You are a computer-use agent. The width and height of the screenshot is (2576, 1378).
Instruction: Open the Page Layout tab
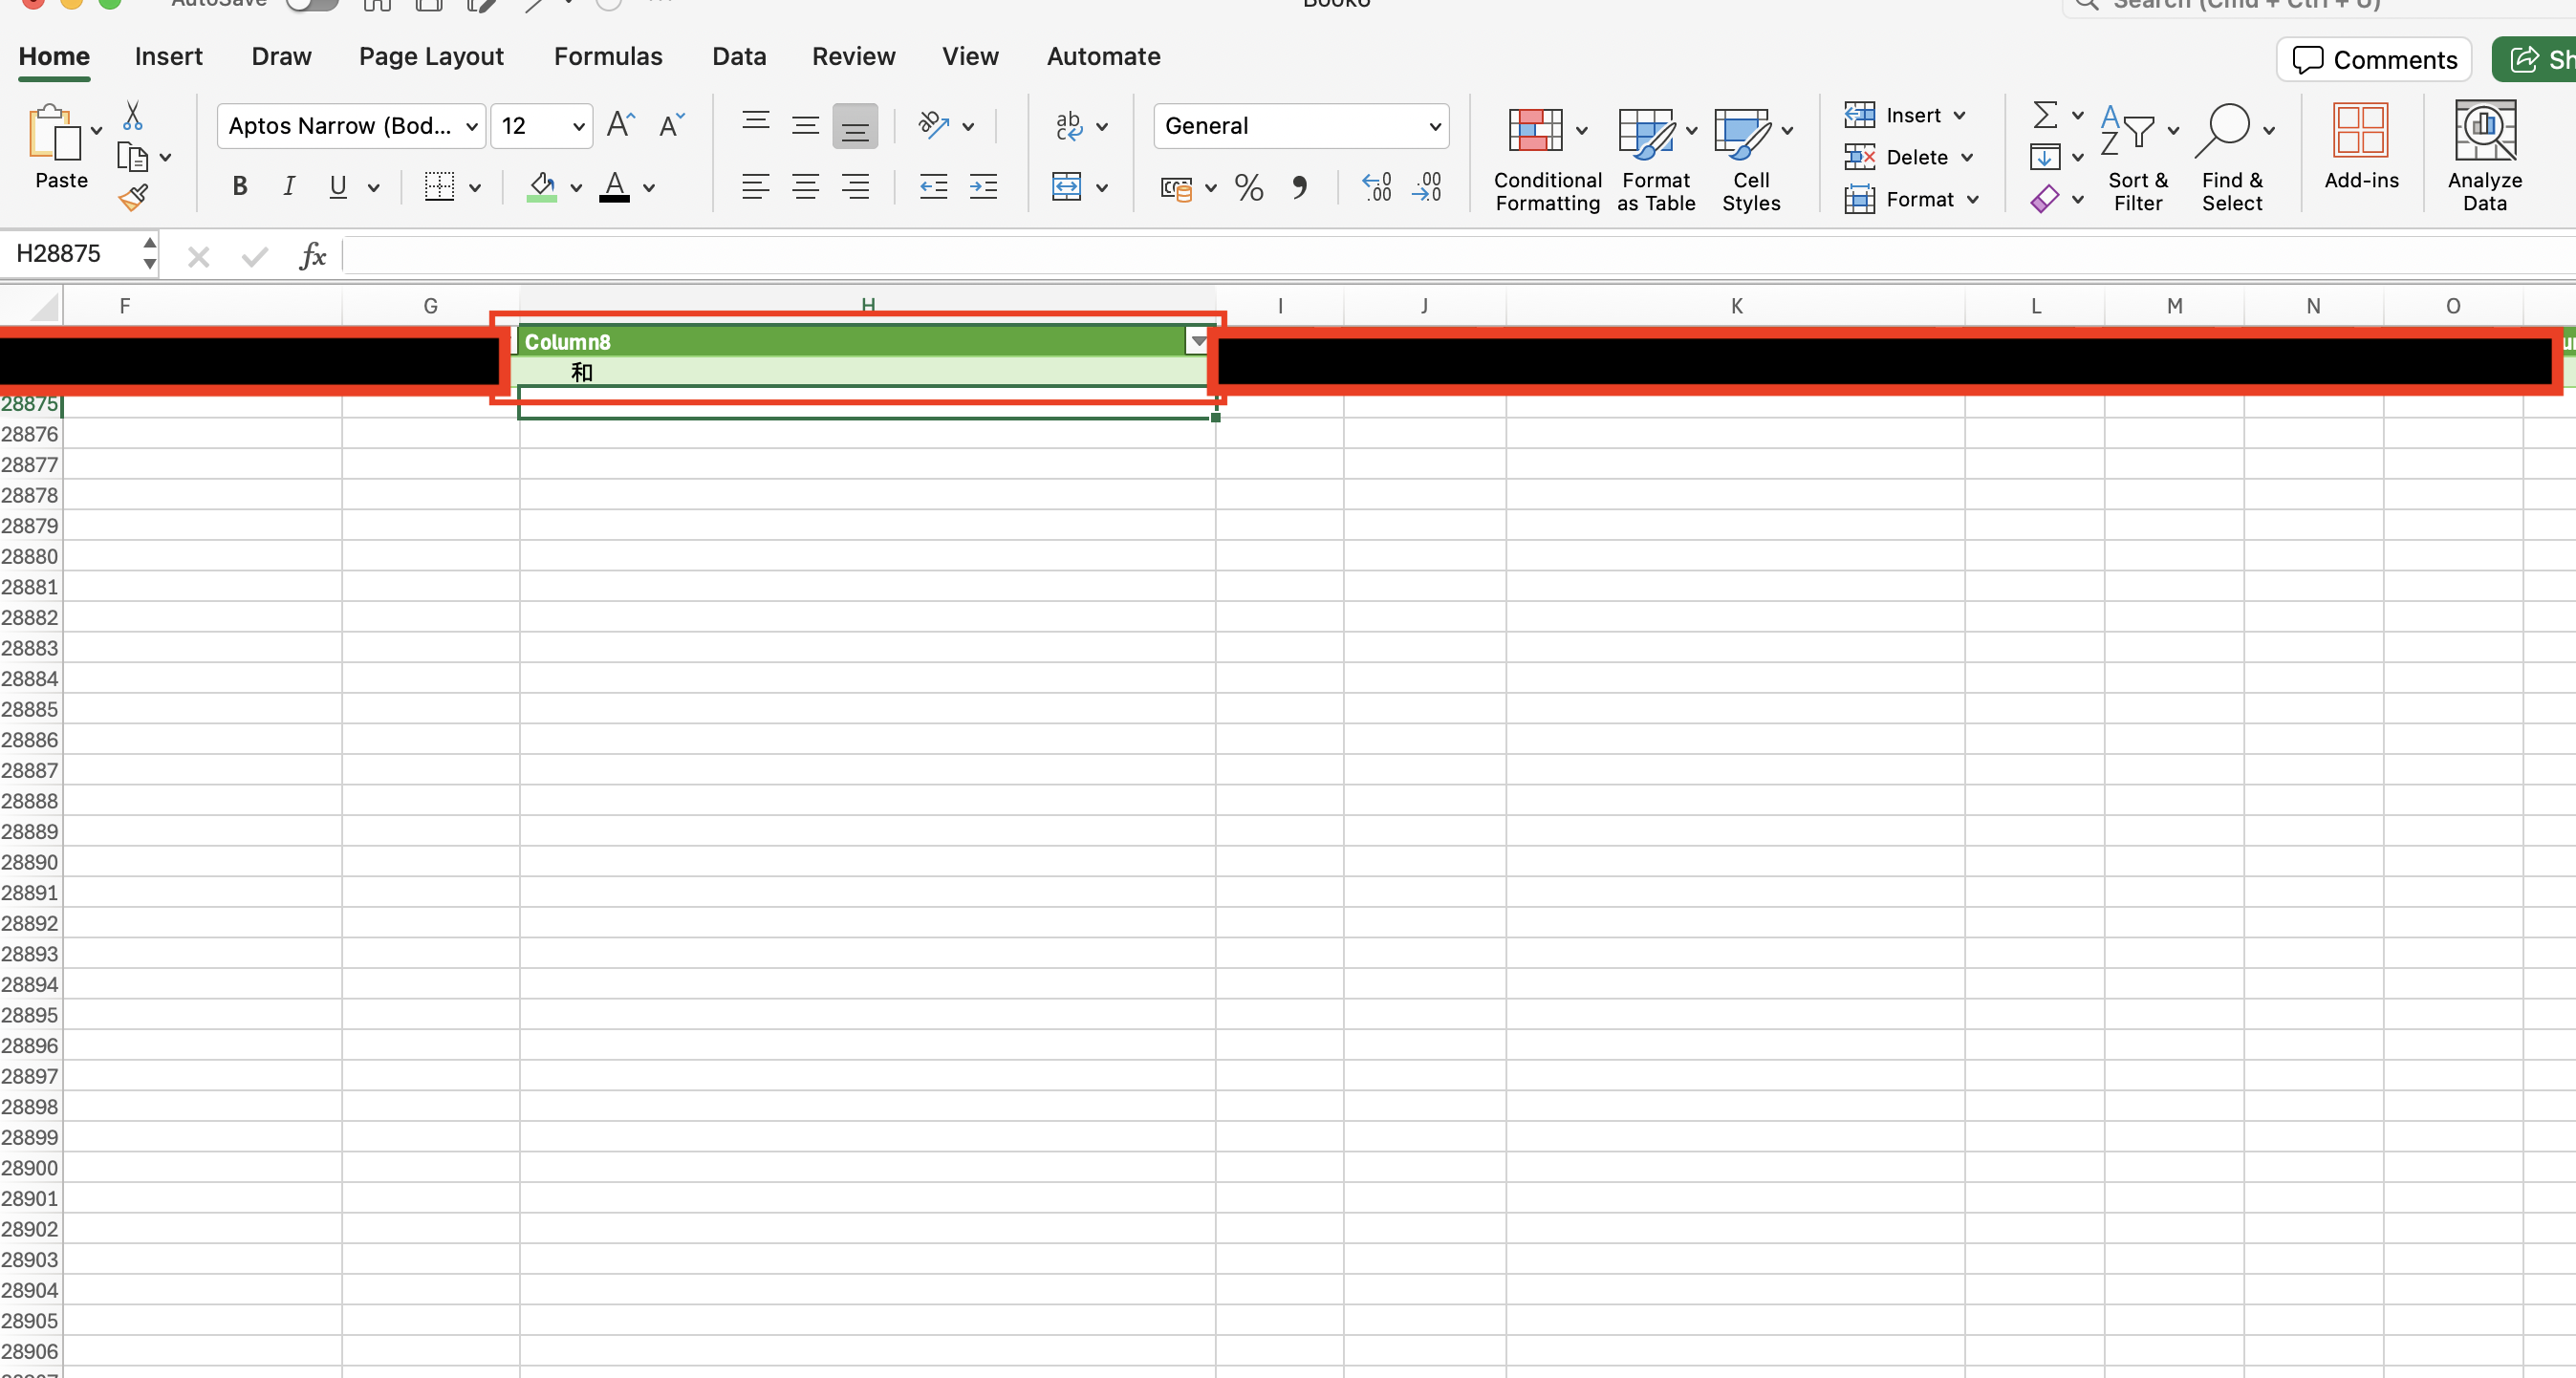pyautogui.click(x=431, y=56)
